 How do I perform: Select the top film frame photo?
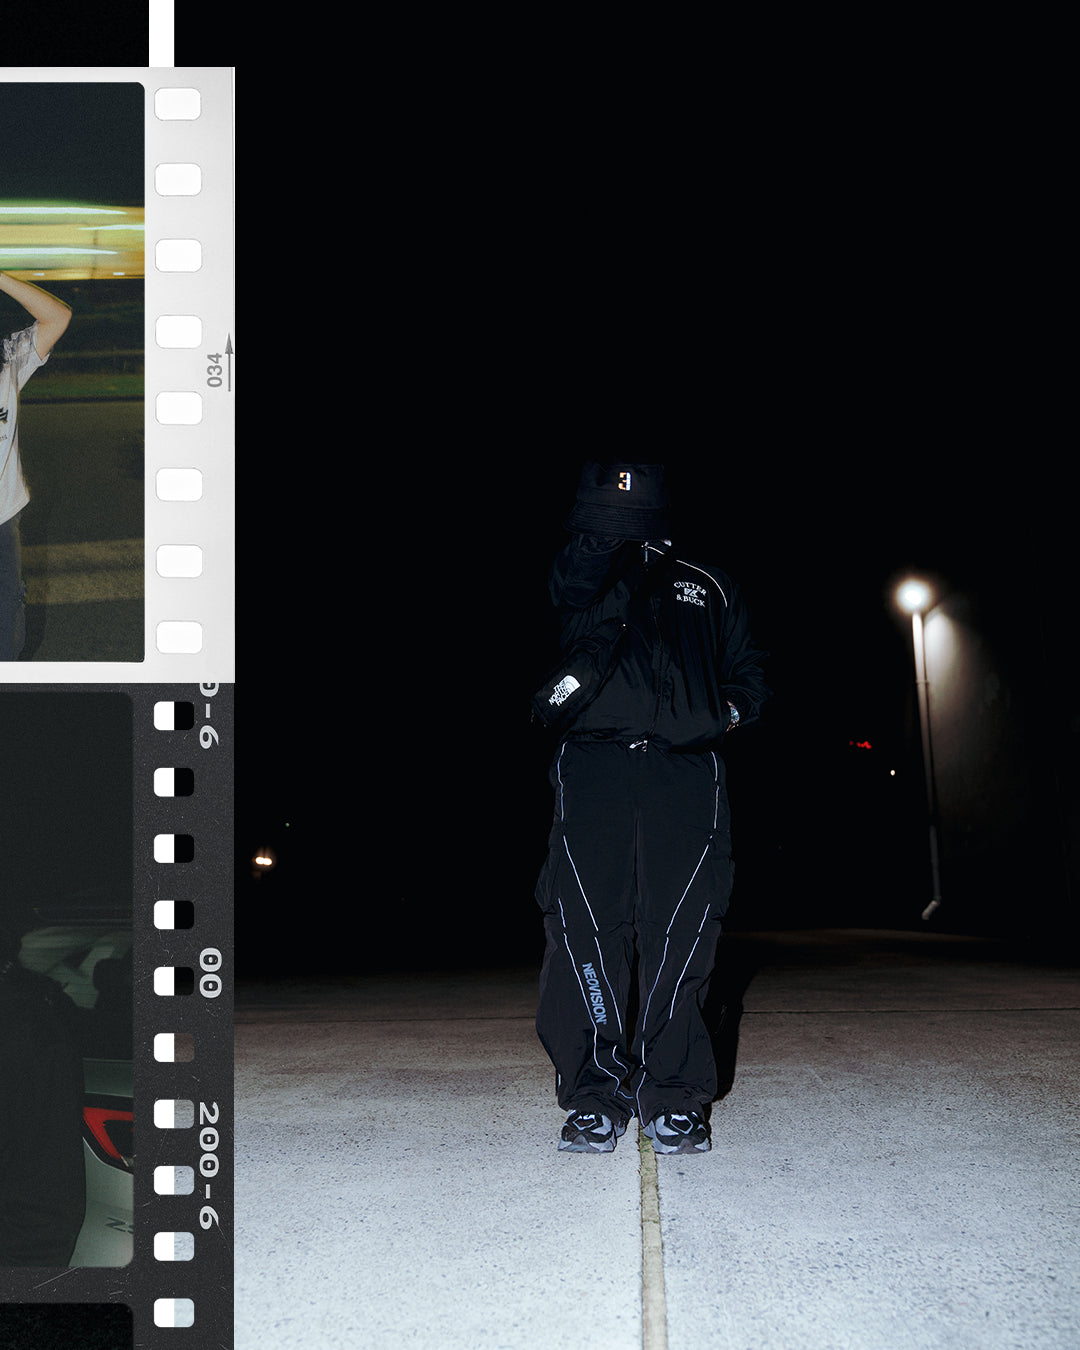[x=72, y=371]
